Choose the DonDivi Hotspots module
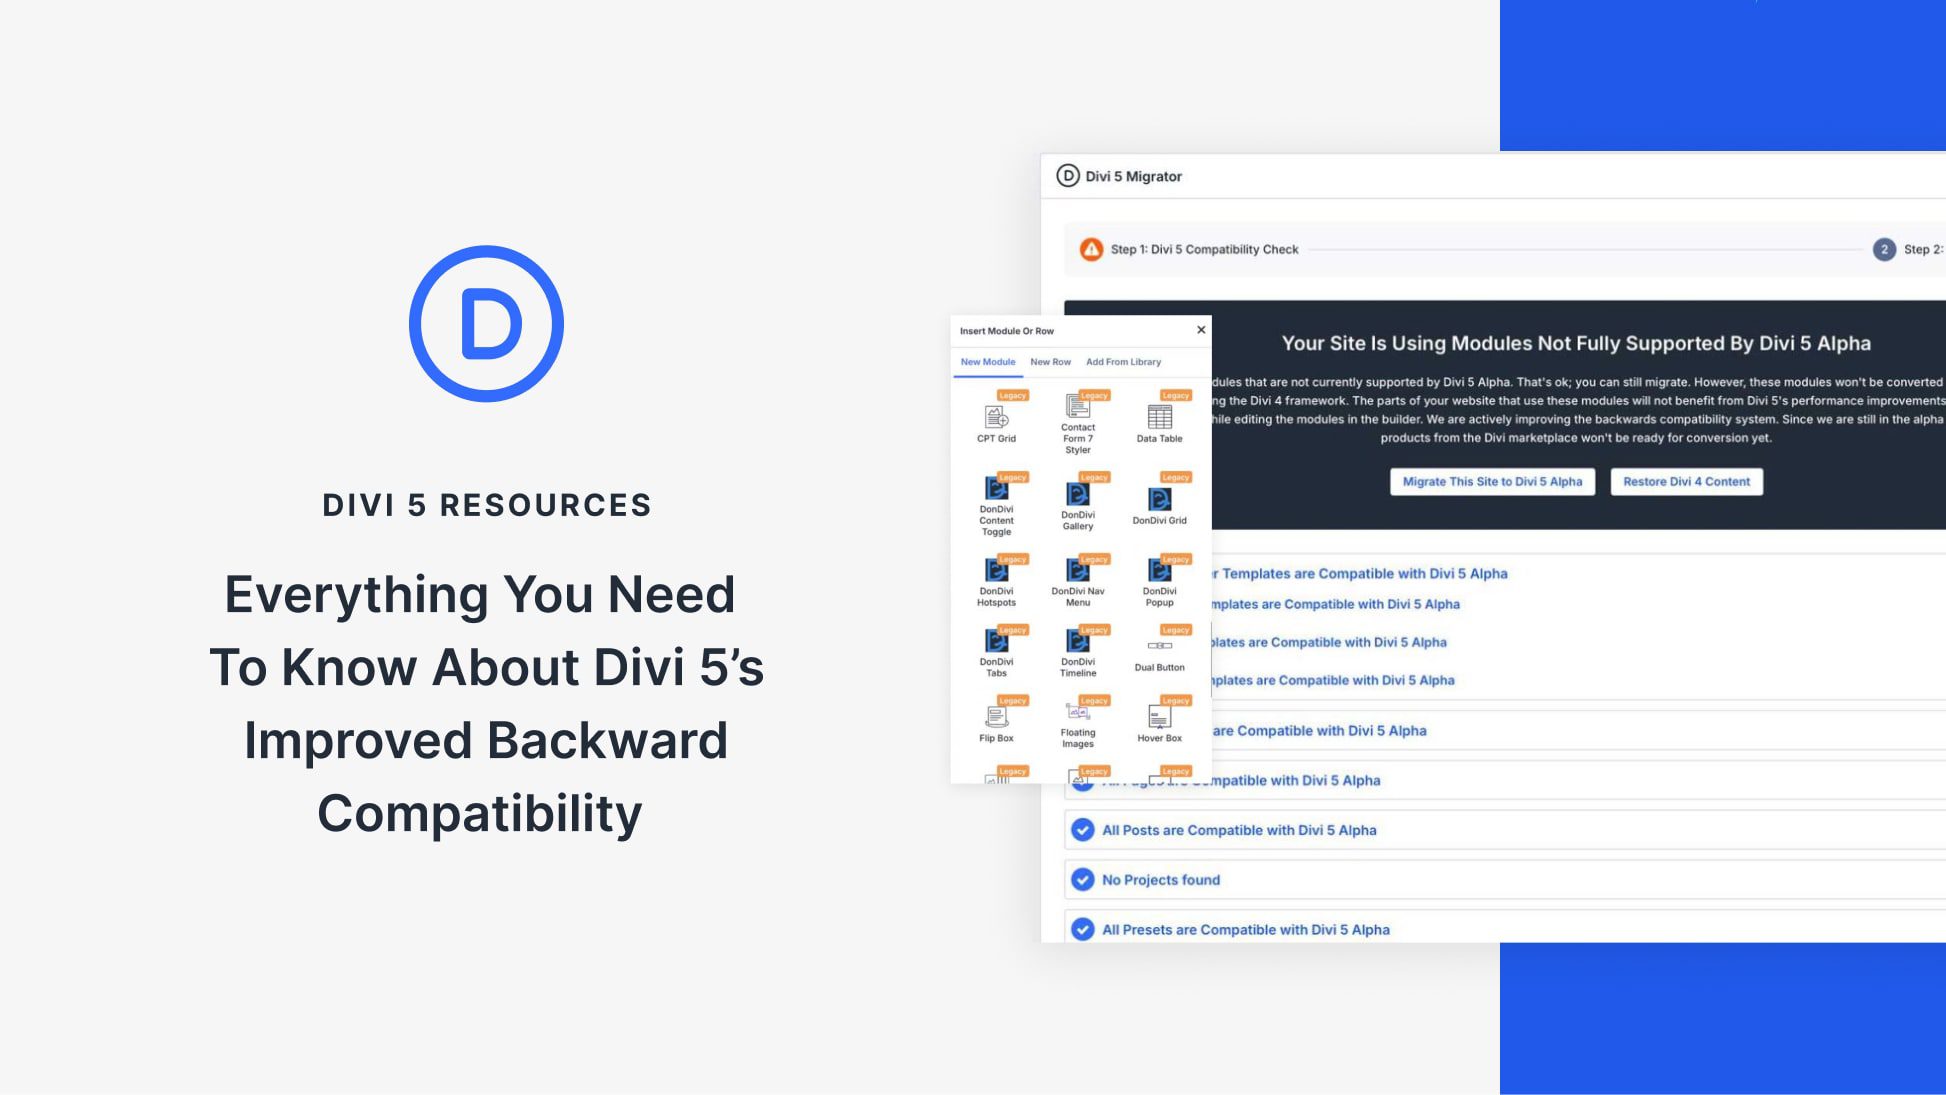Viewport: 1946px width, 1095px height. (x=997, y=572)
